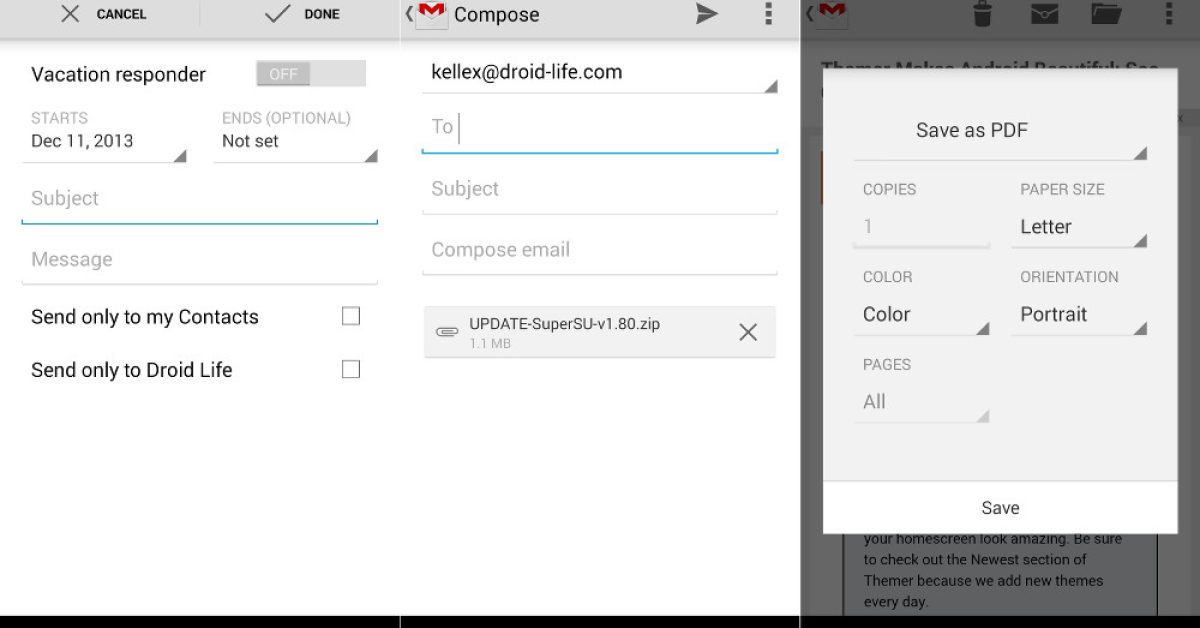1200x628 pixels.
Task: Tap the Gmail logo in the Compose header
Action: (431, 13)
